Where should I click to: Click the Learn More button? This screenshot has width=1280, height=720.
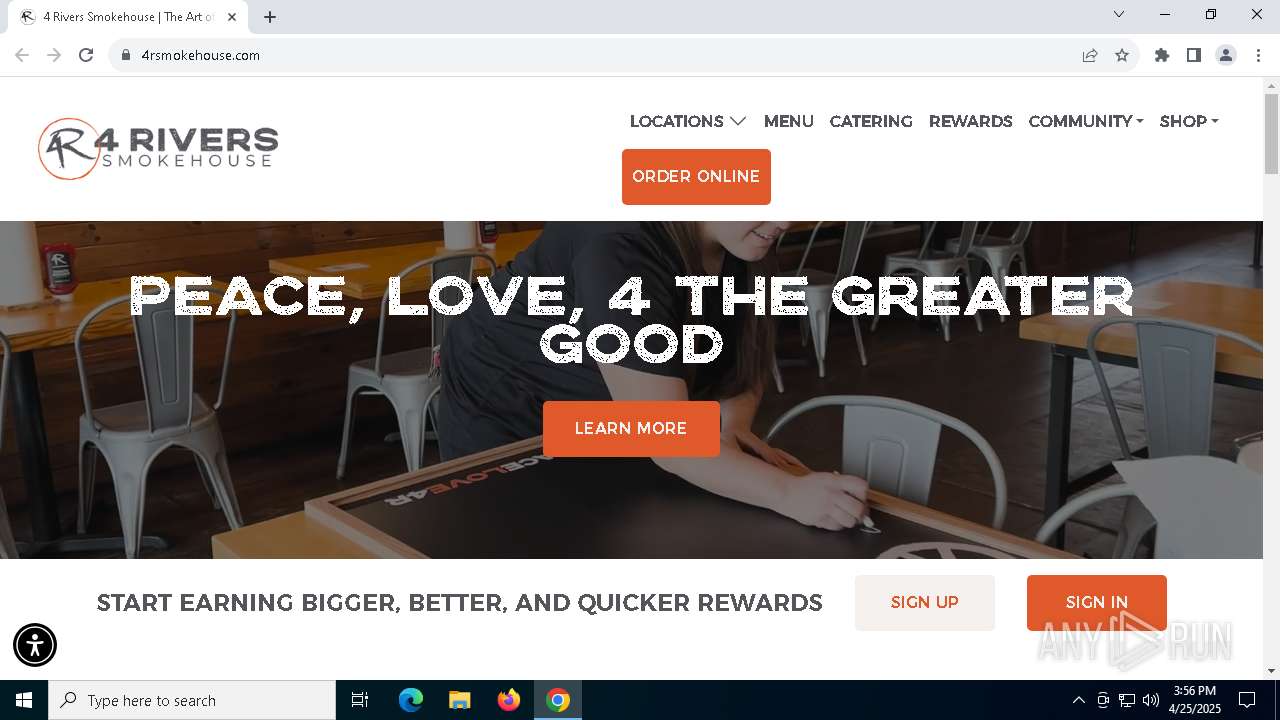coord(631,429)
